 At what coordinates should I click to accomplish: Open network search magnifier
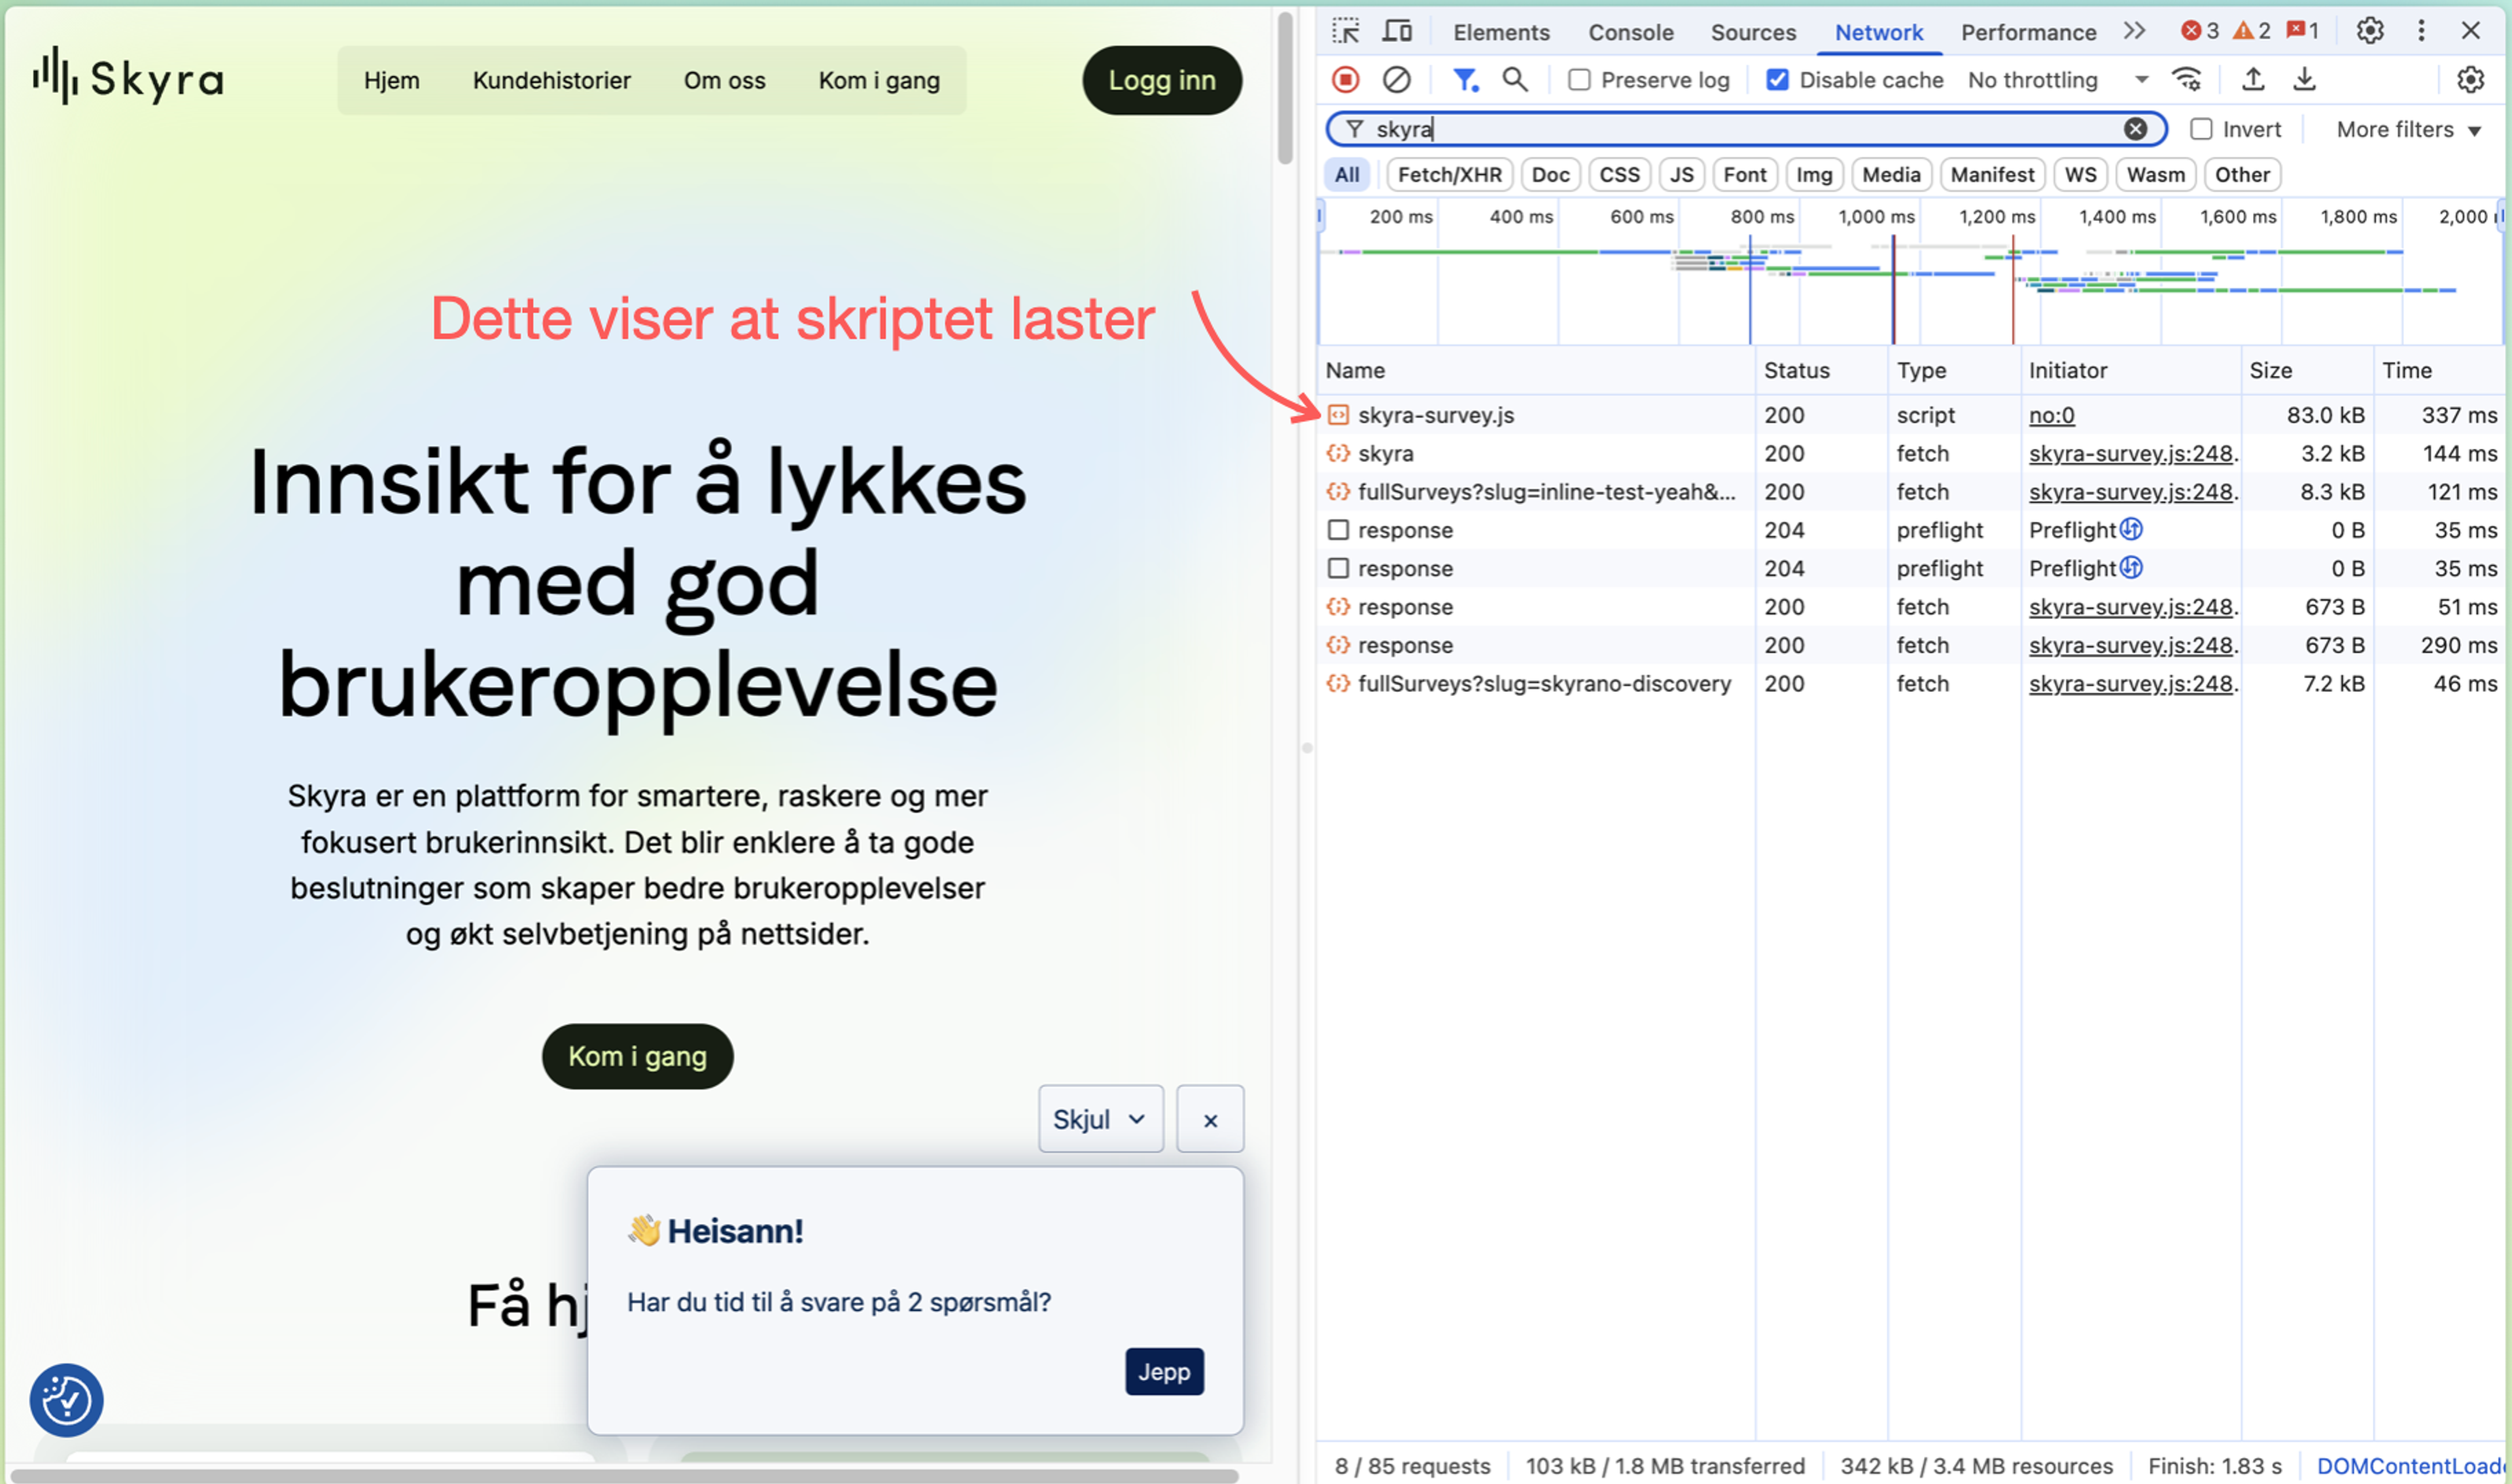point(1515,79)
